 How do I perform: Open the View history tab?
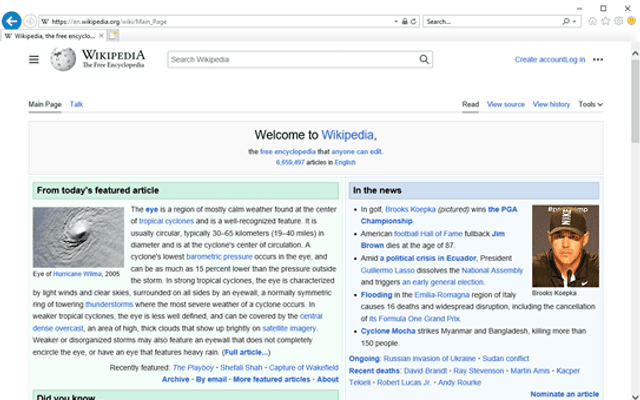[x=551, y=104]
